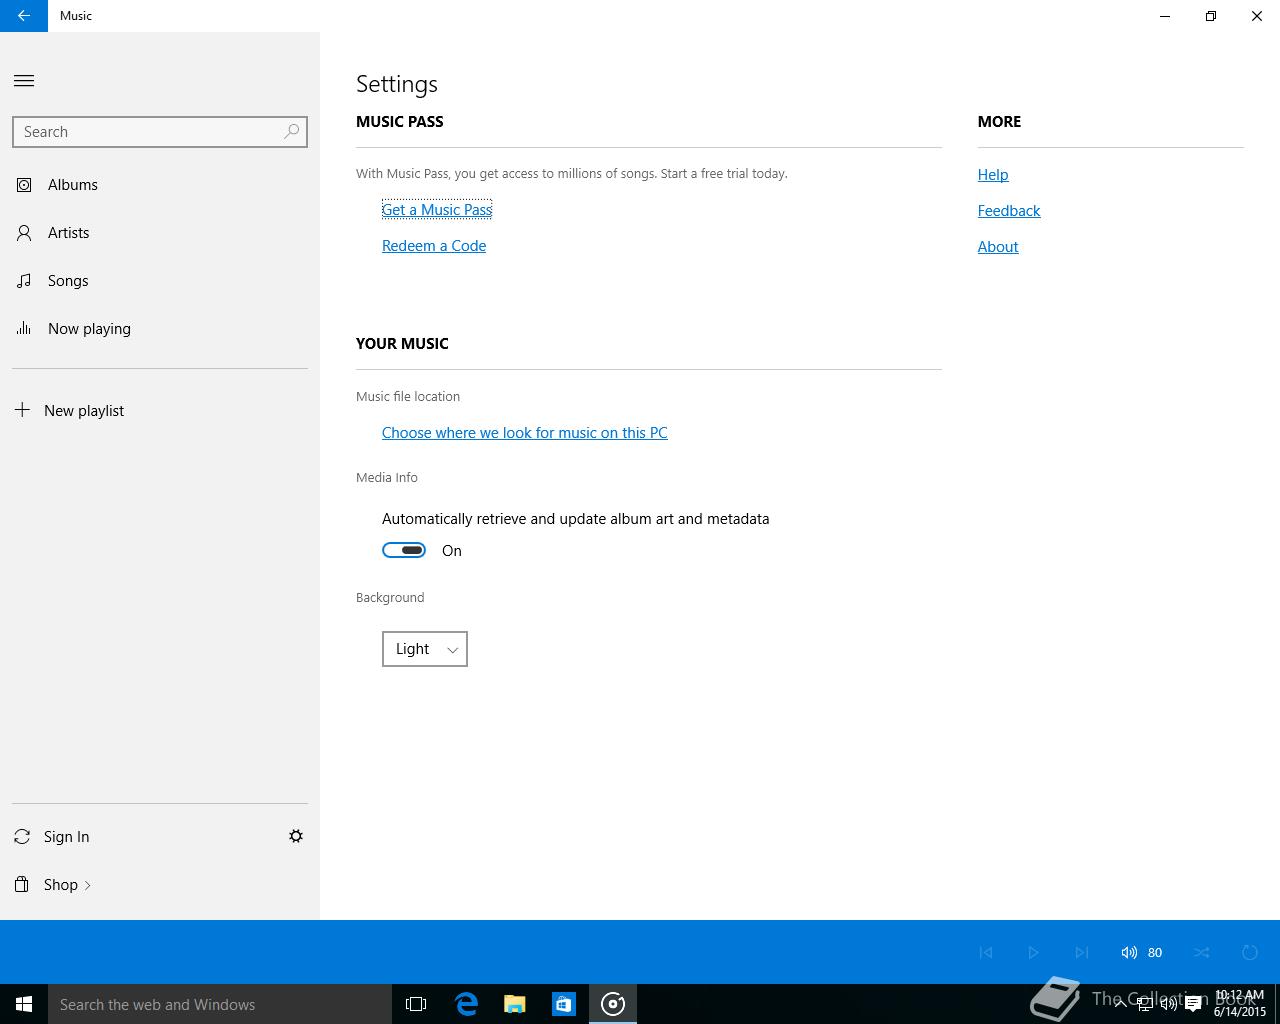Click the taskbar search box

[220, 1004]
